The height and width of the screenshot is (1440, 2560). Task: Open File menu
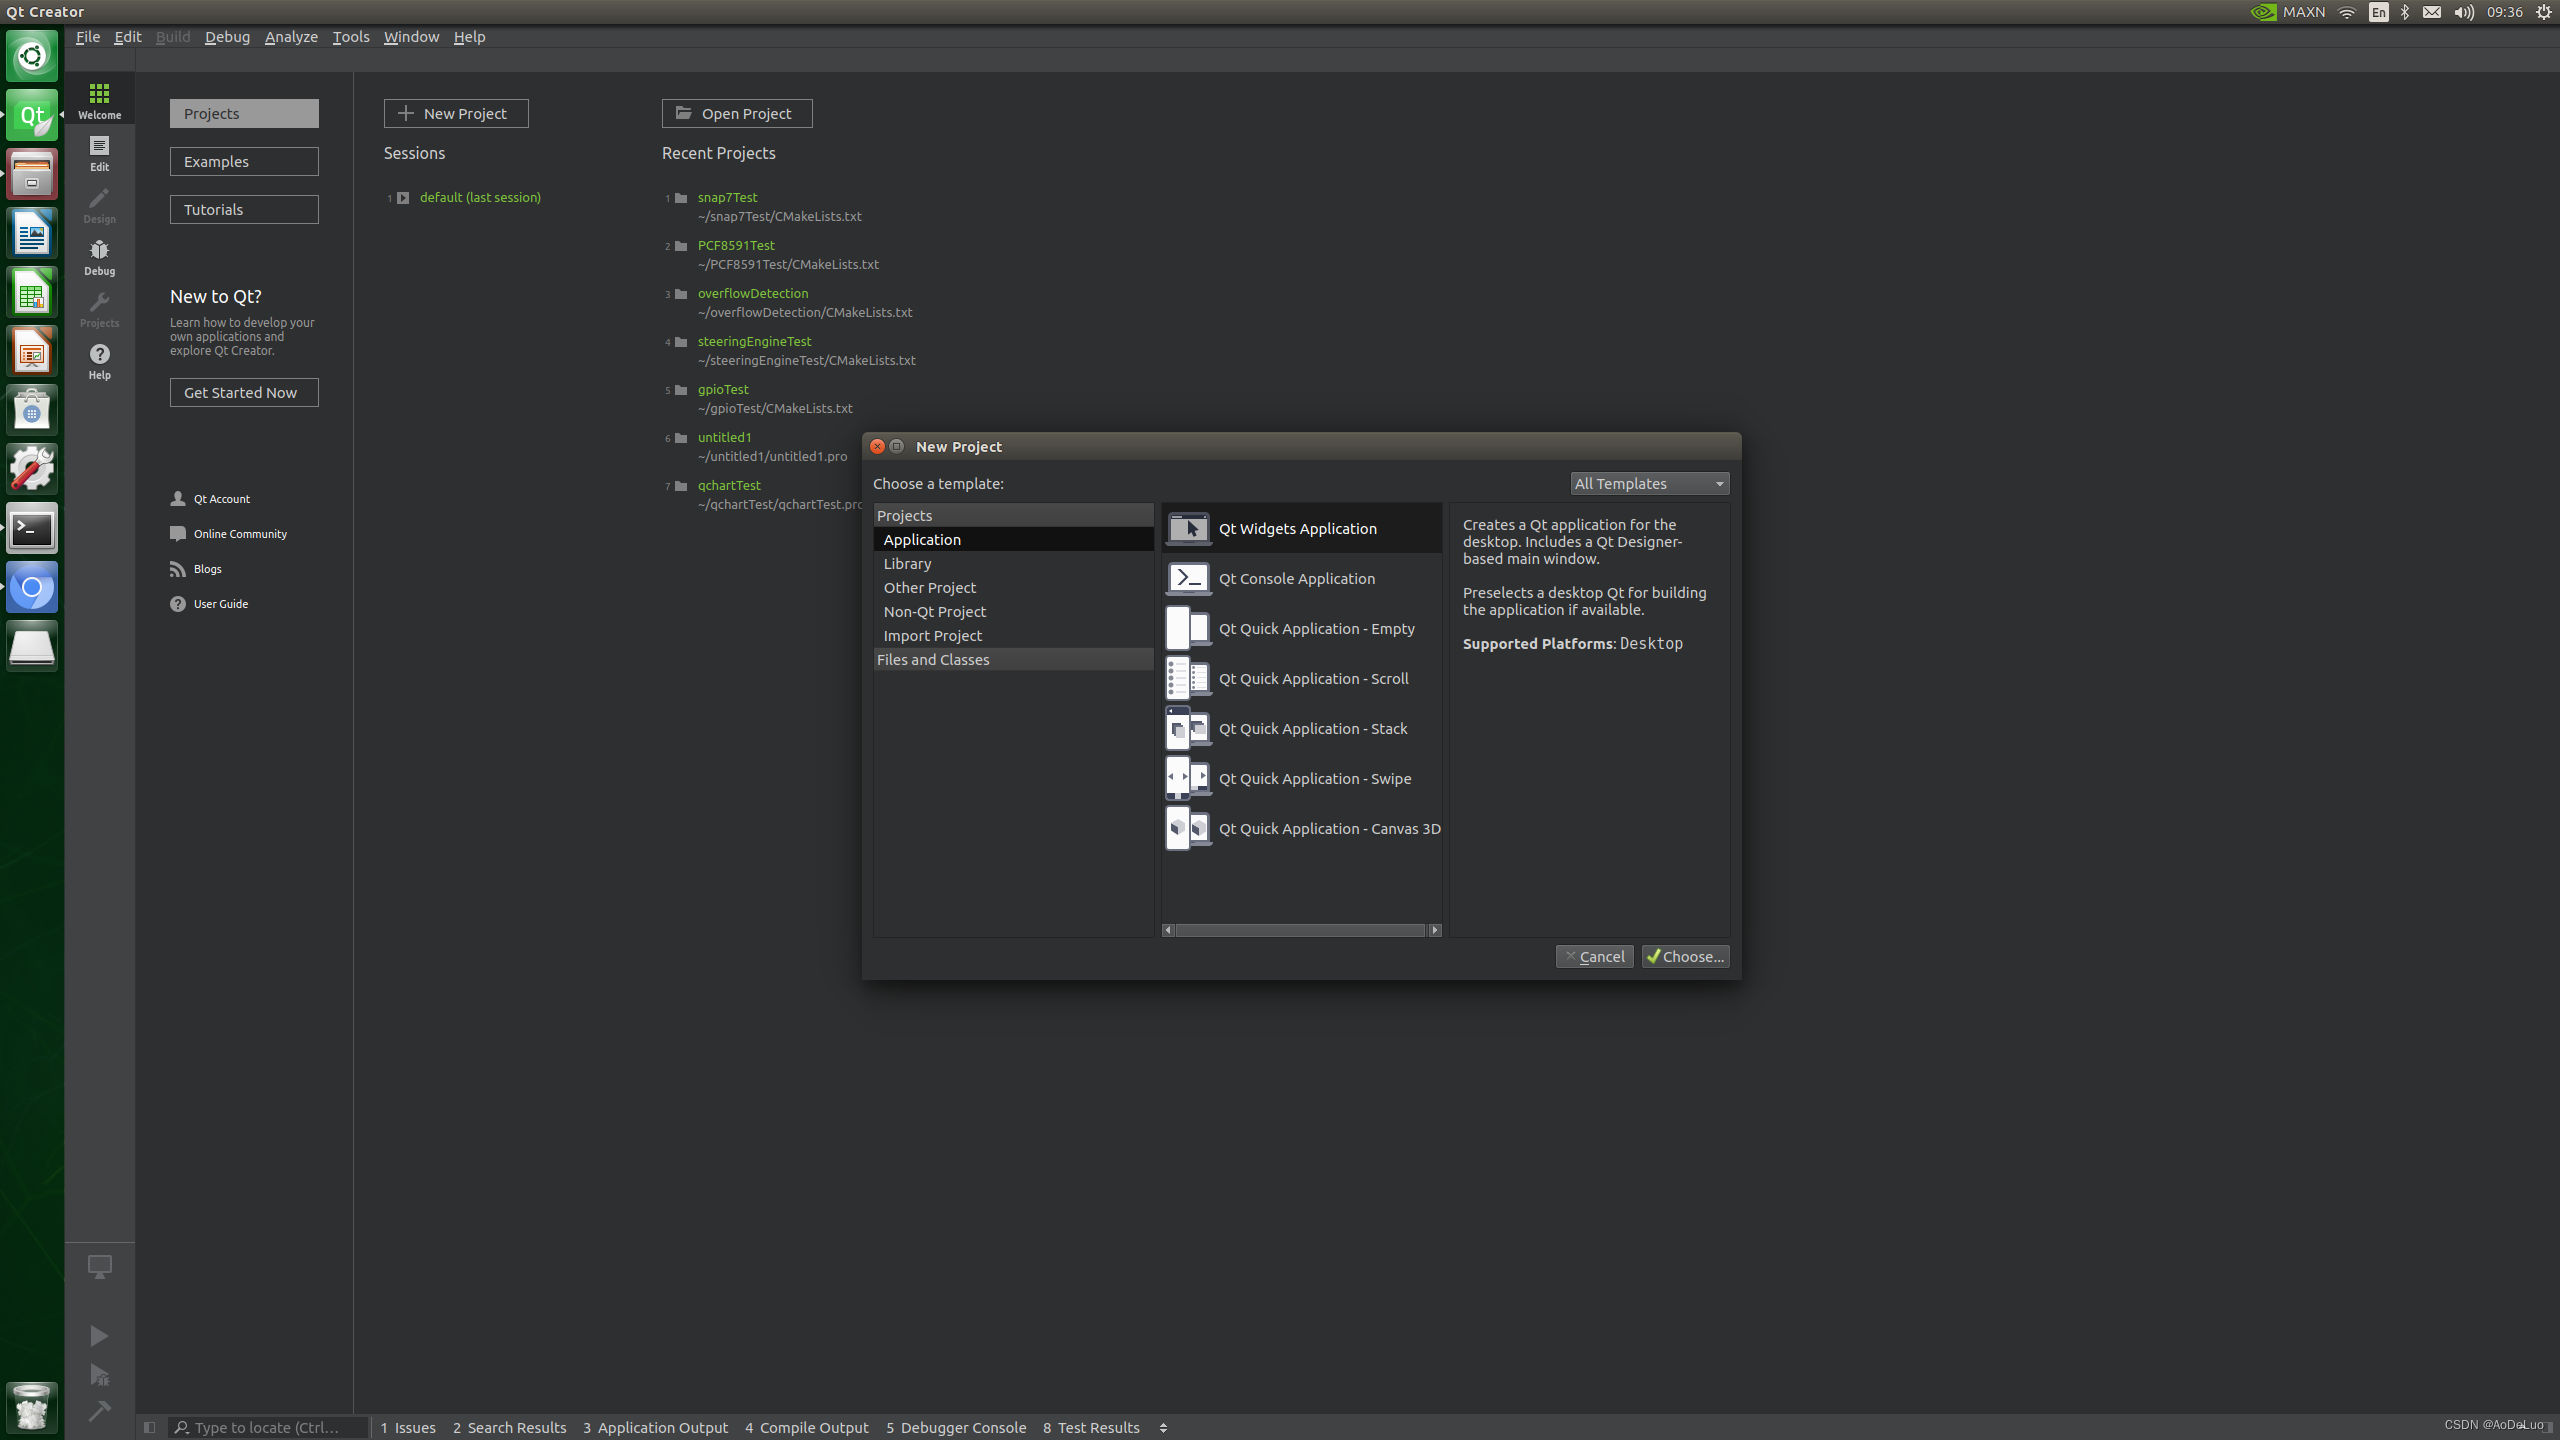pos(88,36)
